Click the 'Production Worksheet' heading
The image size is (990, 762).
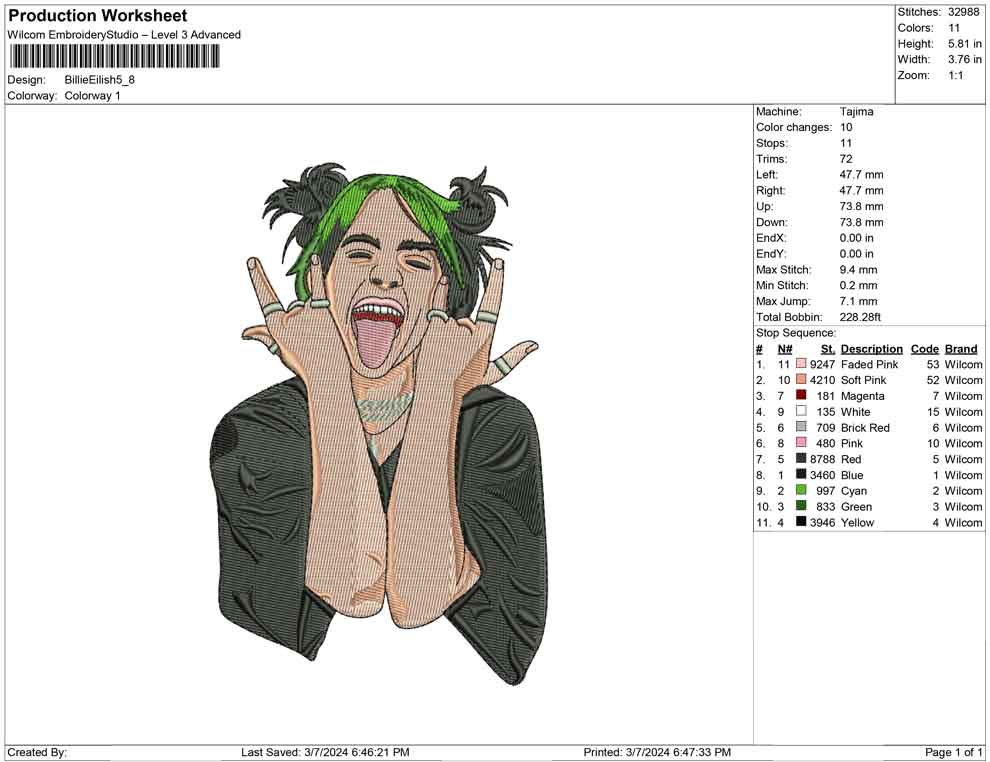[98, 16]
